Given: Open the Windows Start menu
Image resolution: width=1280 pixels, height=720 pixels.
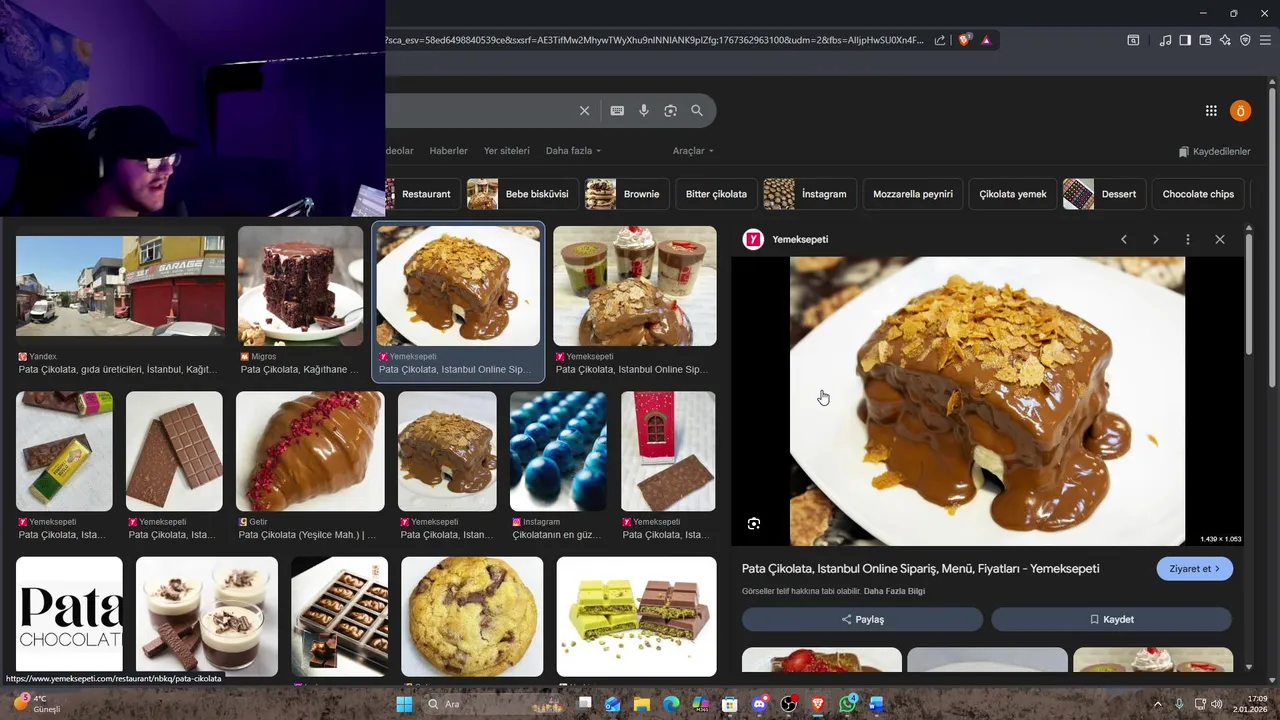Looking at the screenshot, I should tap(404, 704).
